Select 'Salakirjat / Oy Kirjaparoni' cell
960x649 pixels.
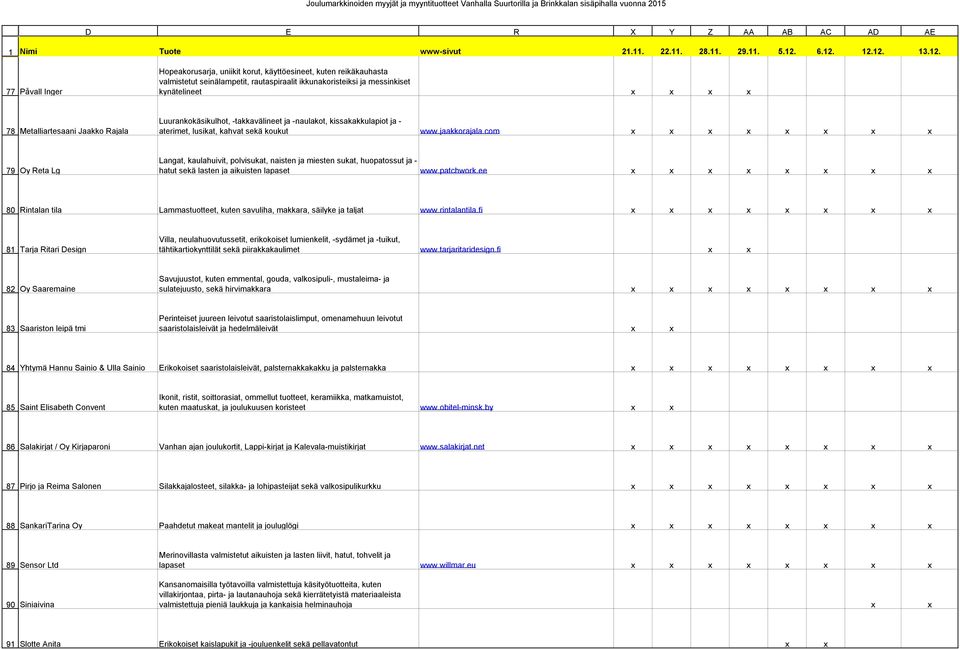[x=88, y=432]
